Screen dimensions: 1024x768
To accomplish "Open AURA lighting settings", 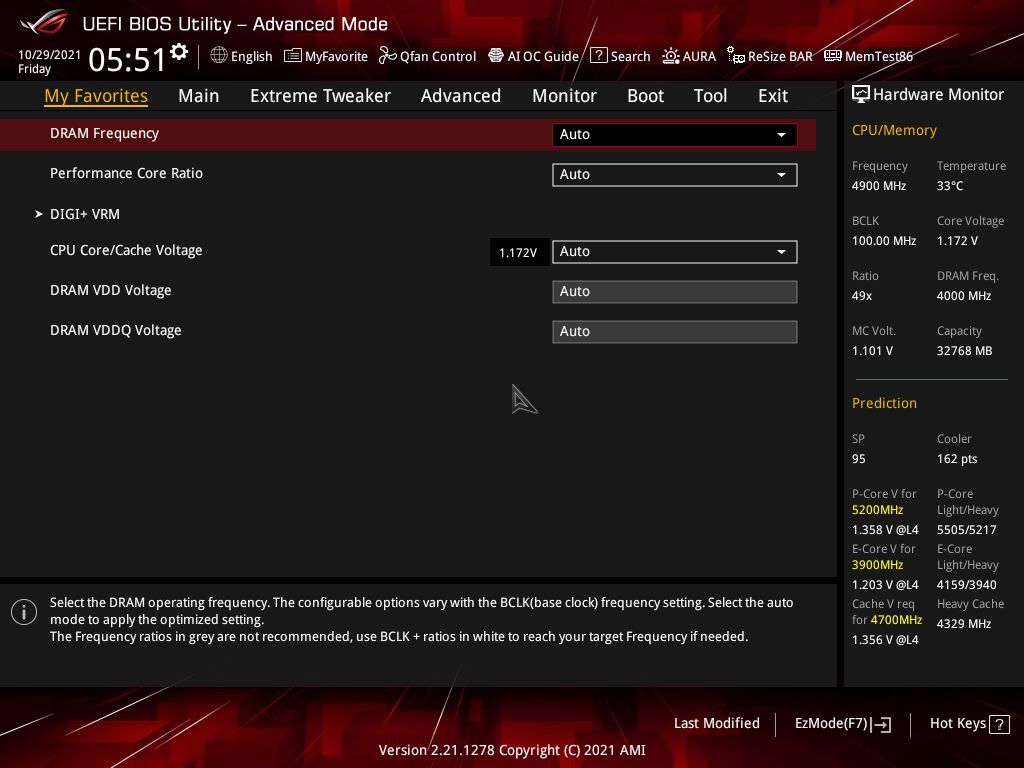I will click(x=689, y=56).
